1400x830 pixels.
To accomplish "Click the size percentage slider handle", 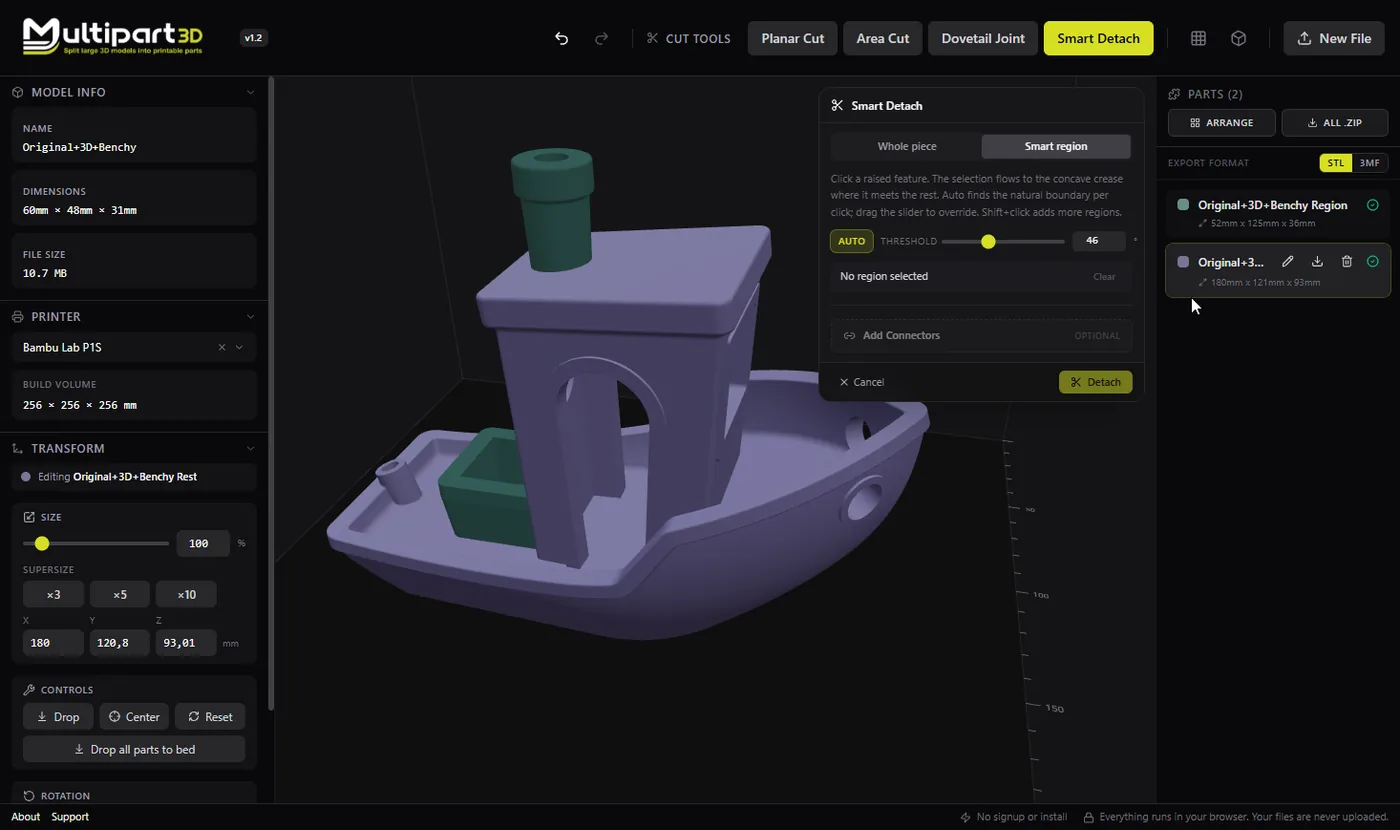I will coord(42,543).
